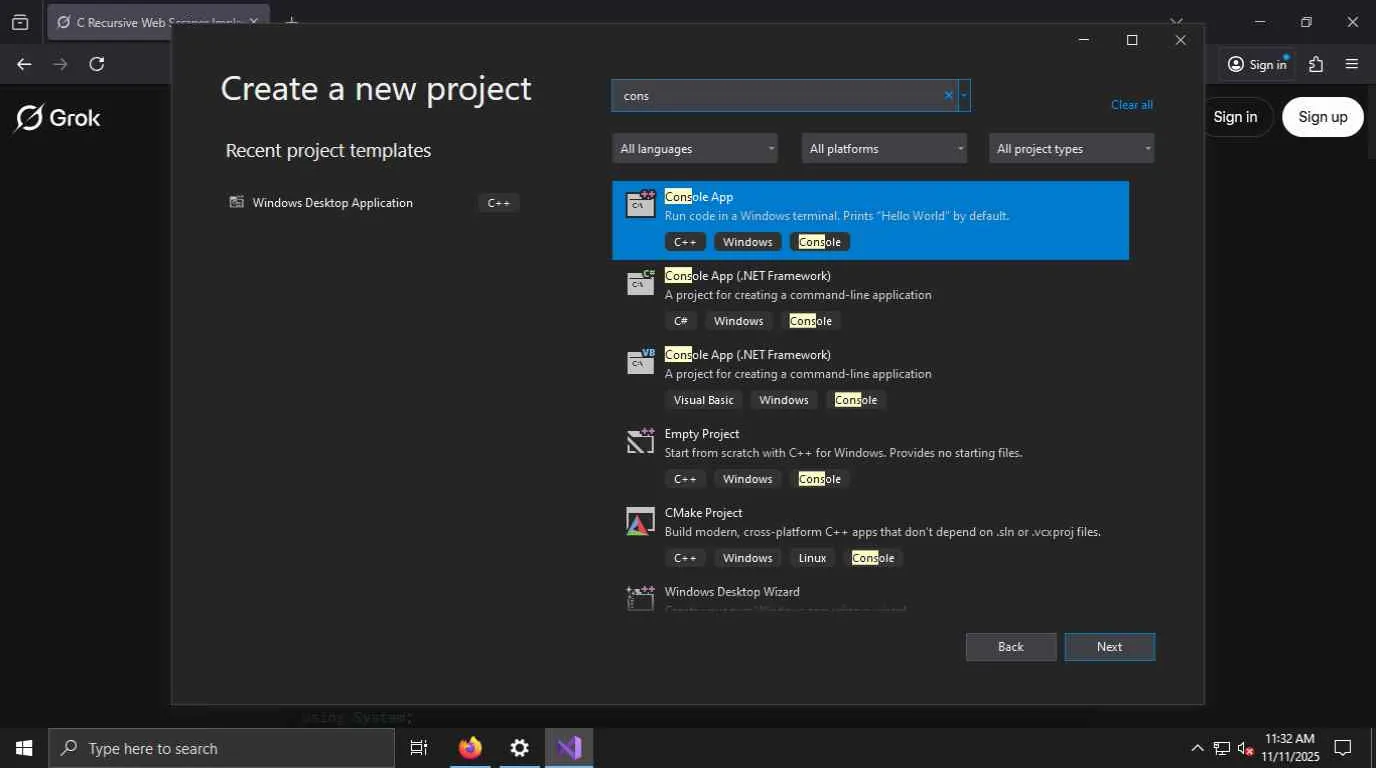Click the "C#" language tag
The height and width of the screenshot is (768, 1376).
click(x=681, y=321)
